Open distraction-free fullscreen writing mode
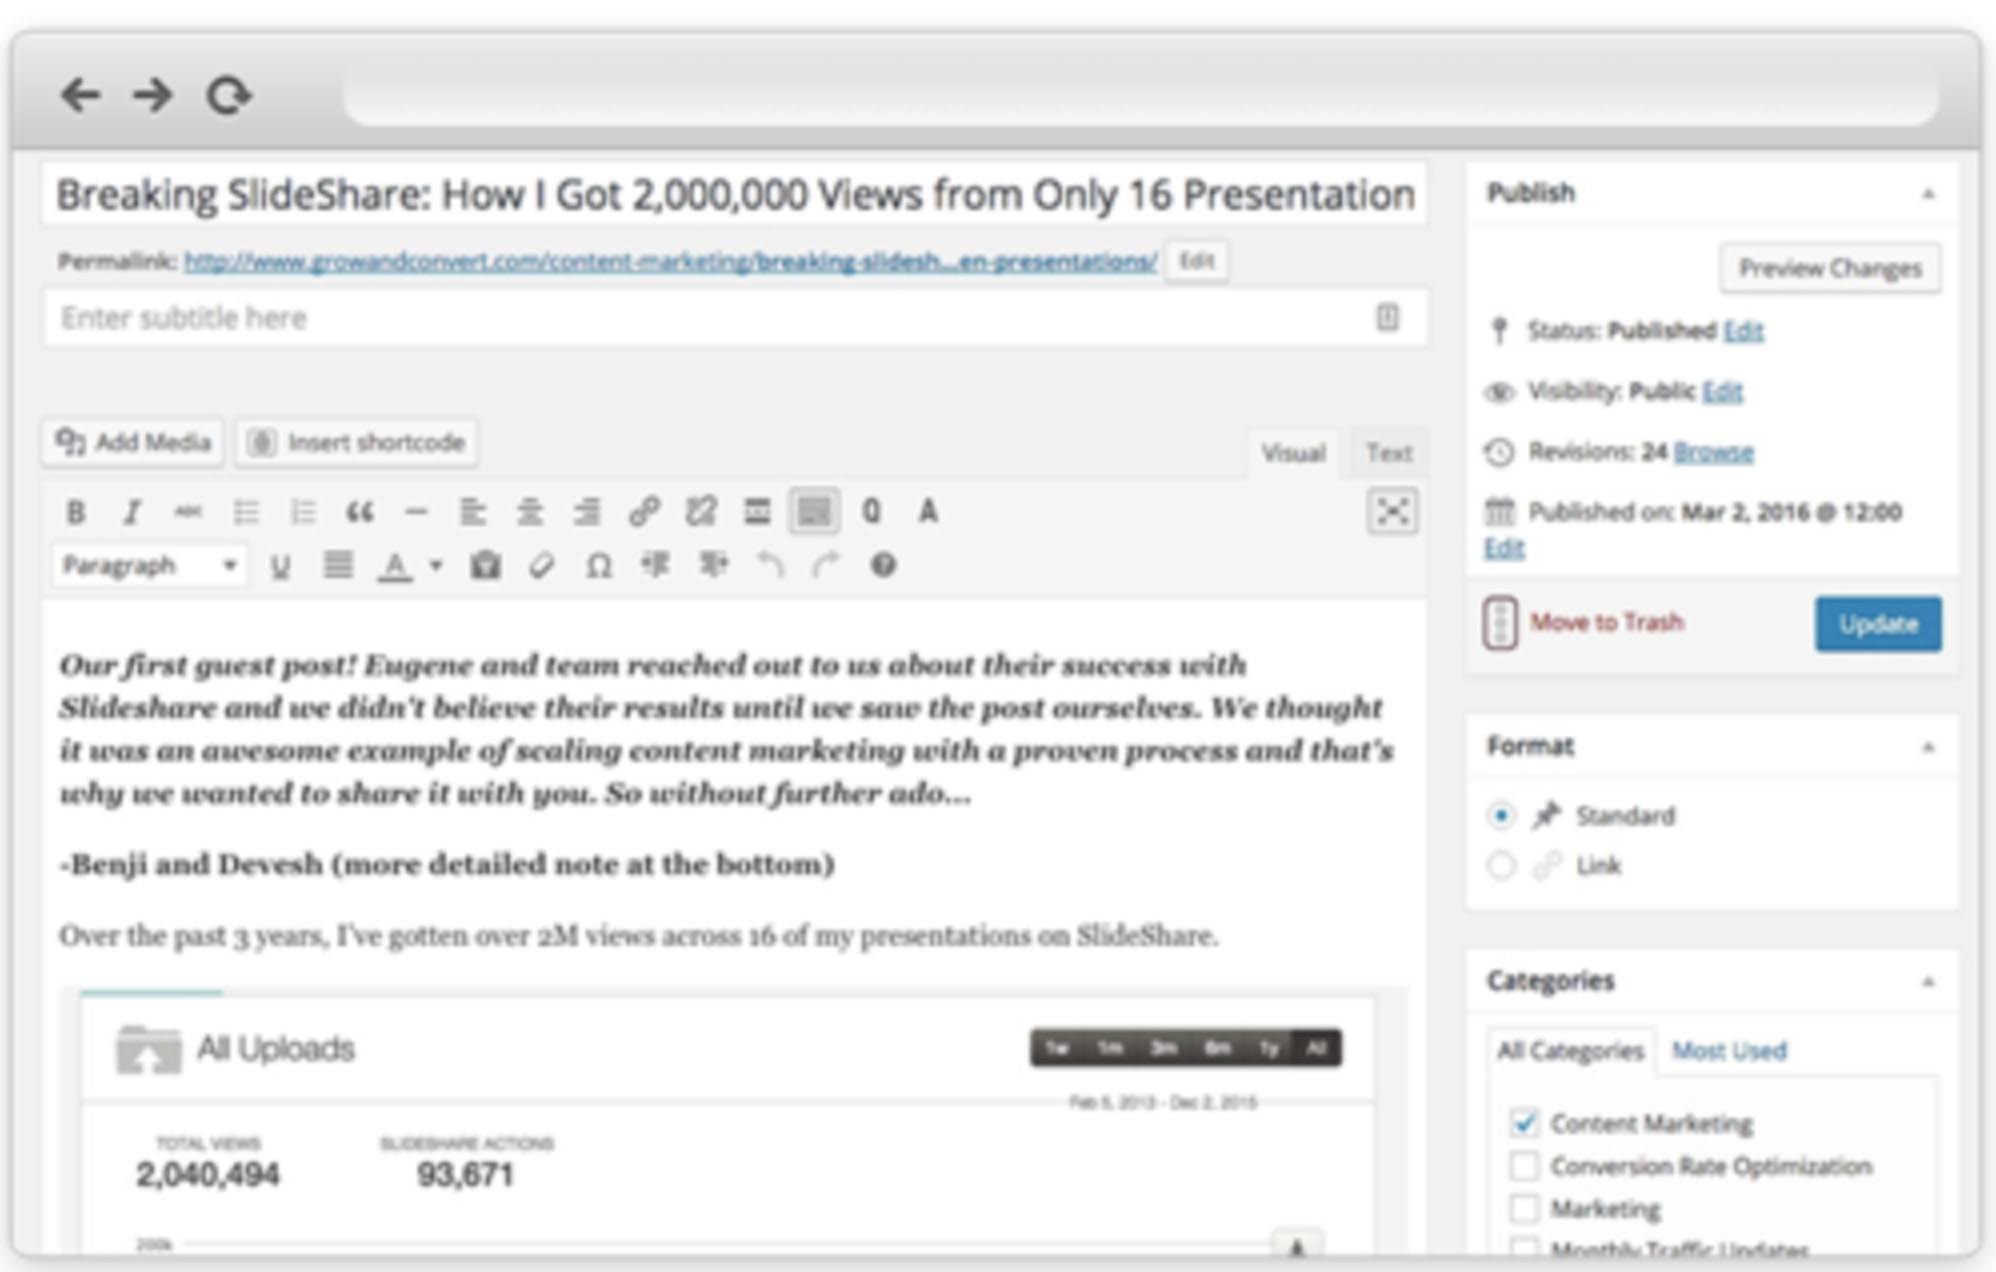 (x=1392, y=511)
